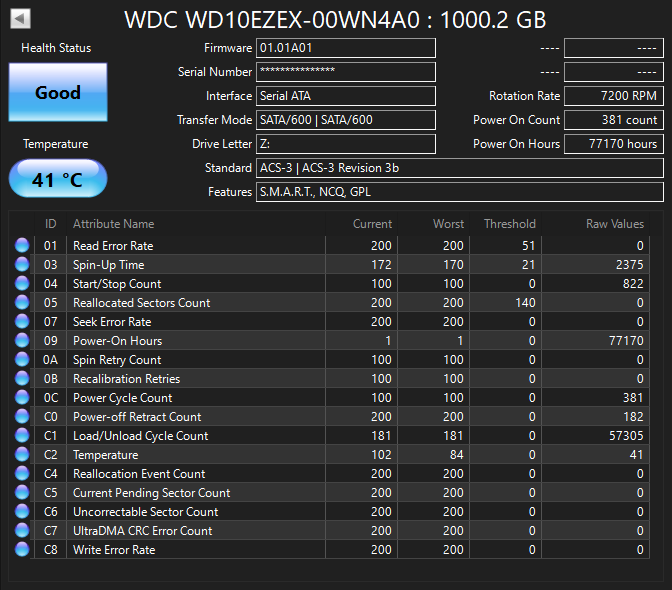Image resolution: width=672 pixels, height=590 pixels.
Task: Click the status orb for Load/Unload Cycle Count
Action: point(22,435)
